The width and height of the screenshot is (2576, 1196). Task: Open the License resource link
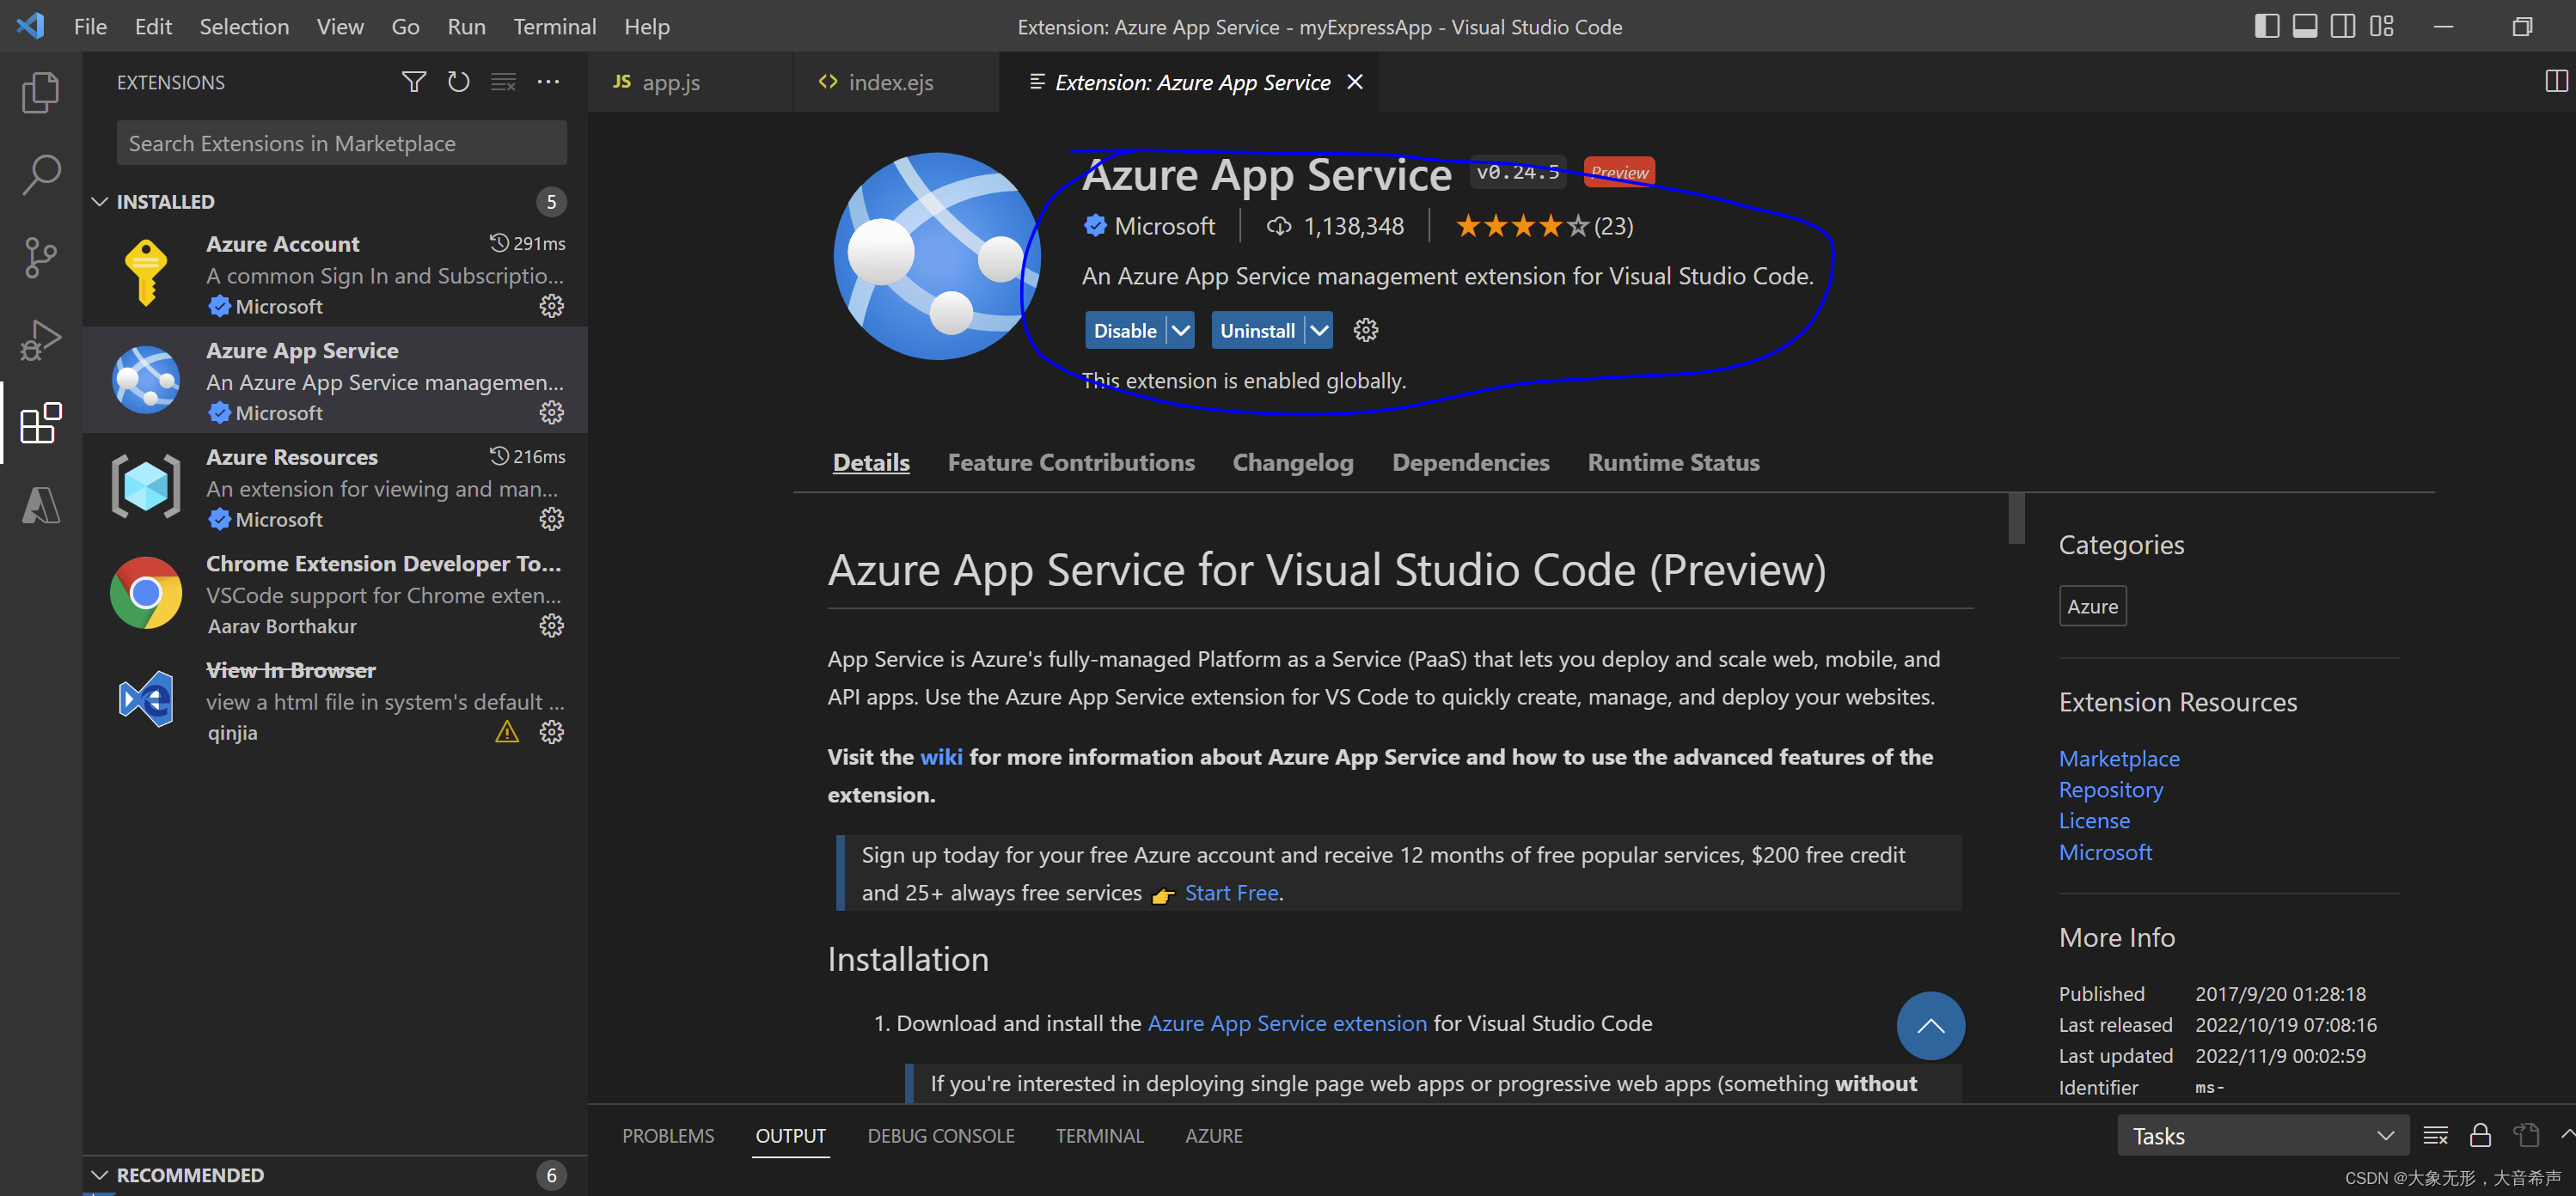pyautogui.click(x=2094, y=820)
